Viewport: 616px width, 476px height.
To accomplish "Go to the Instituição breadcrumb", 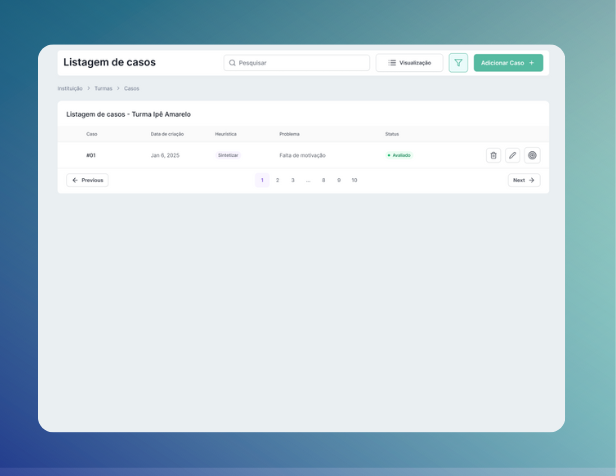I will point(70,88).
